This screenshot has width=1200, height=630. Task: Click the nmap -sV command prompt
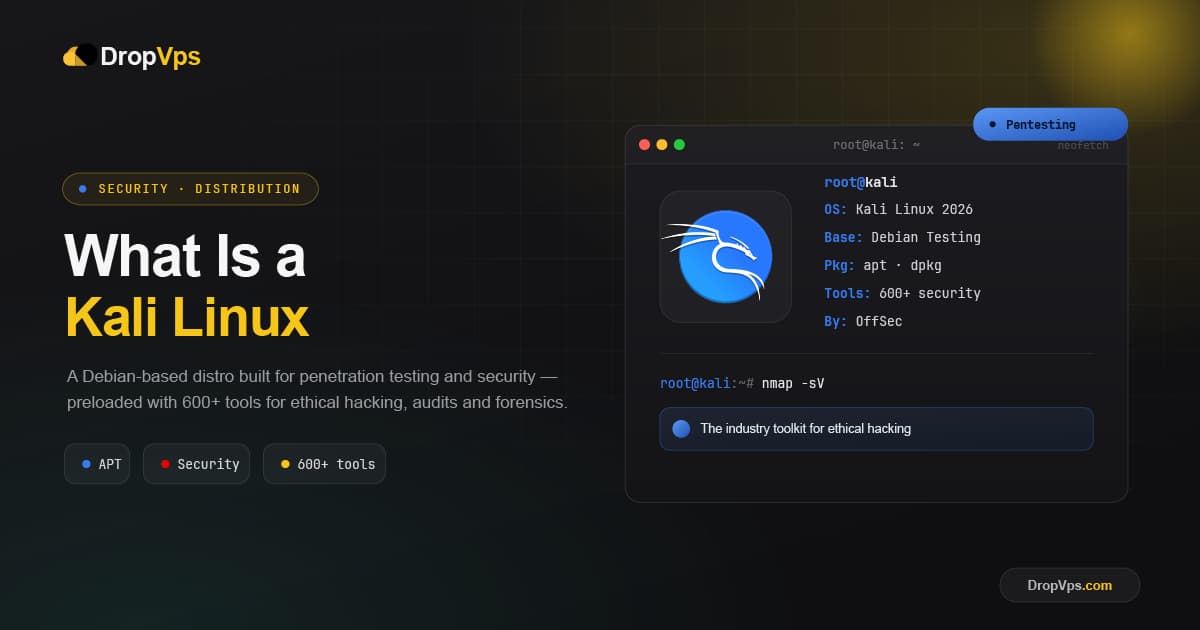(742, 383)
